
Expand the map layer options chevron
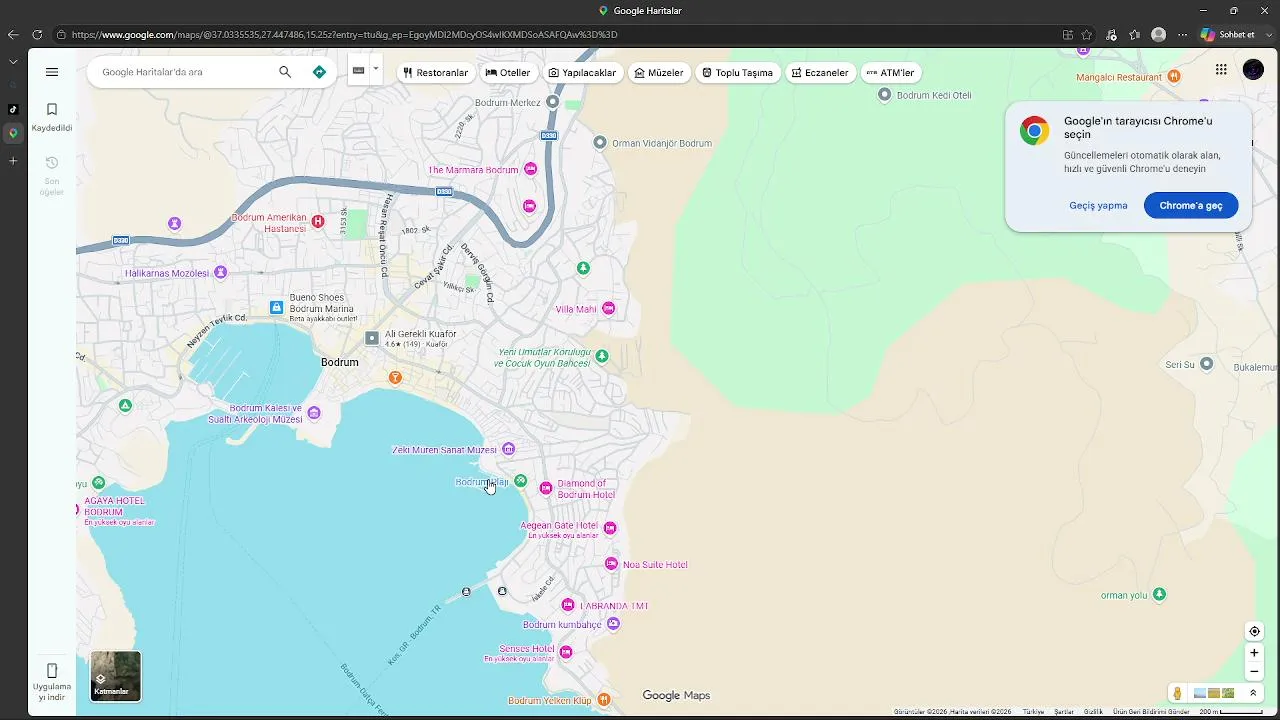(1253, 693)
